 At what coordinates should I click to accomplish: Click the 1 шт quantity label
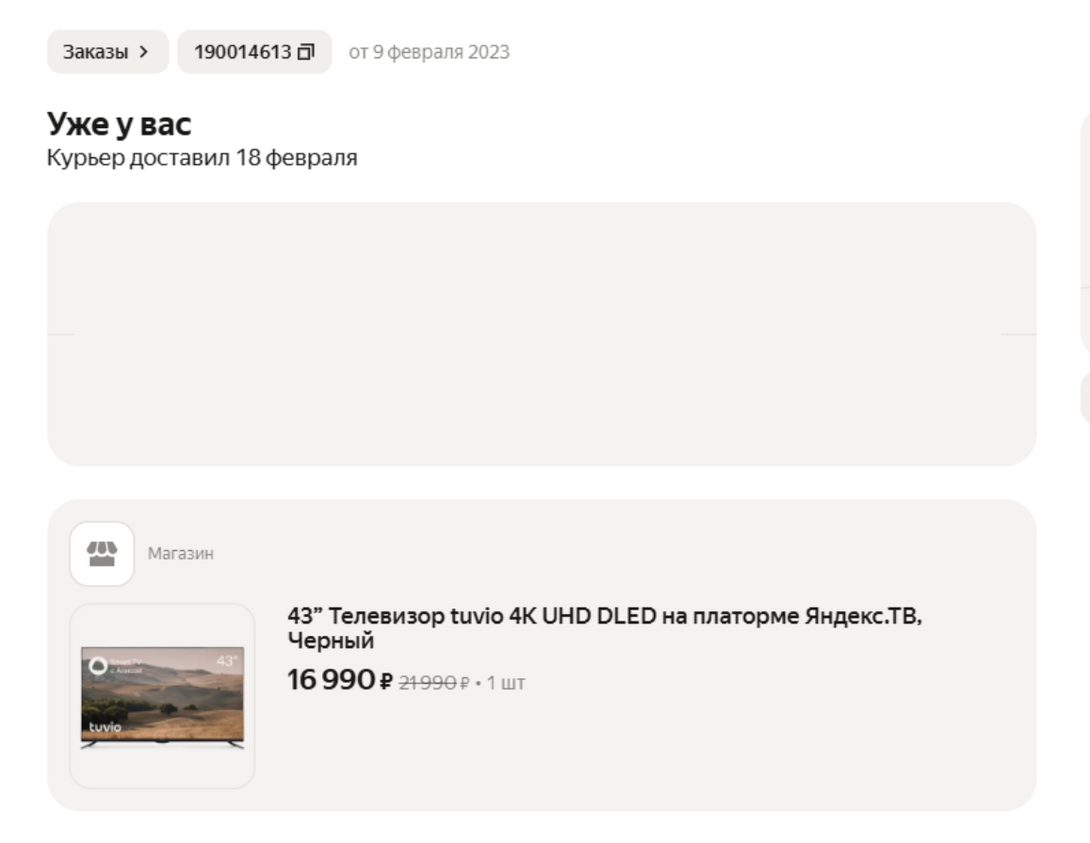tap(505, 683)
